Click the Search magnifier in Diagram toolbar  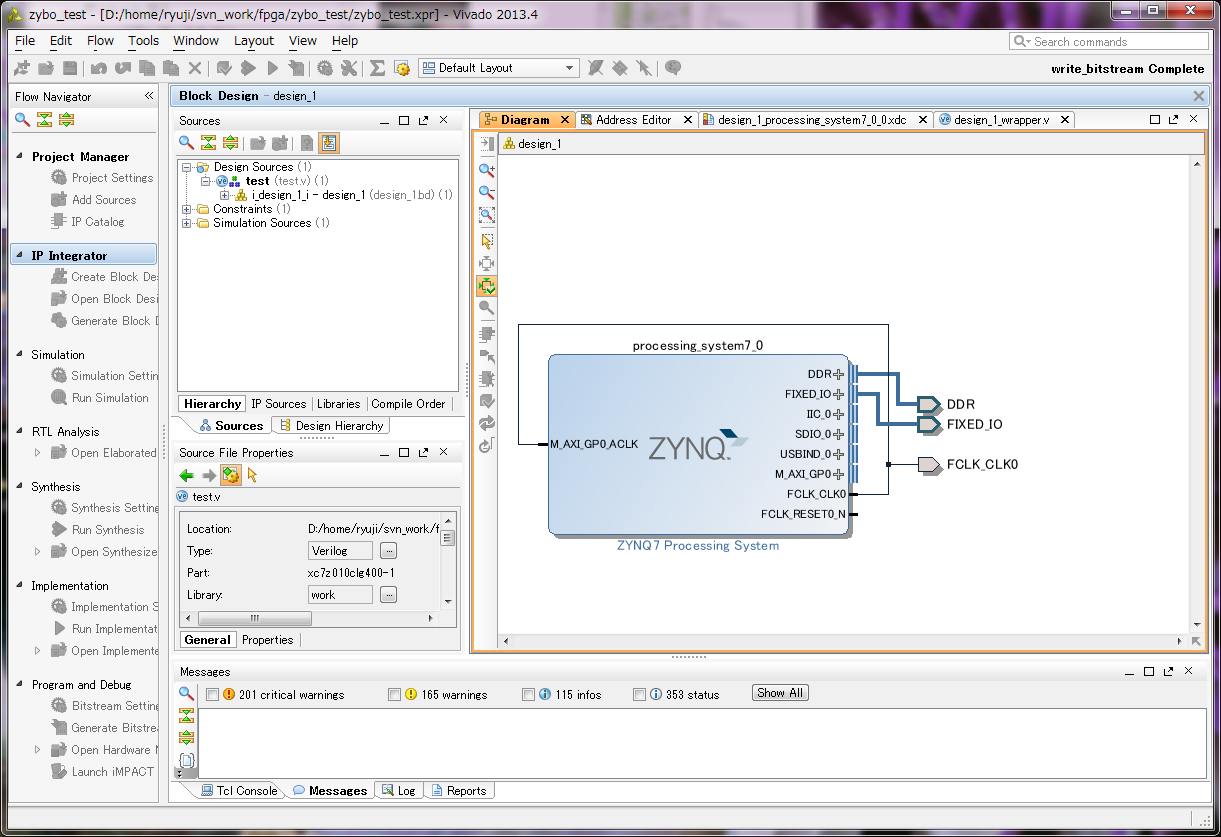487,308
